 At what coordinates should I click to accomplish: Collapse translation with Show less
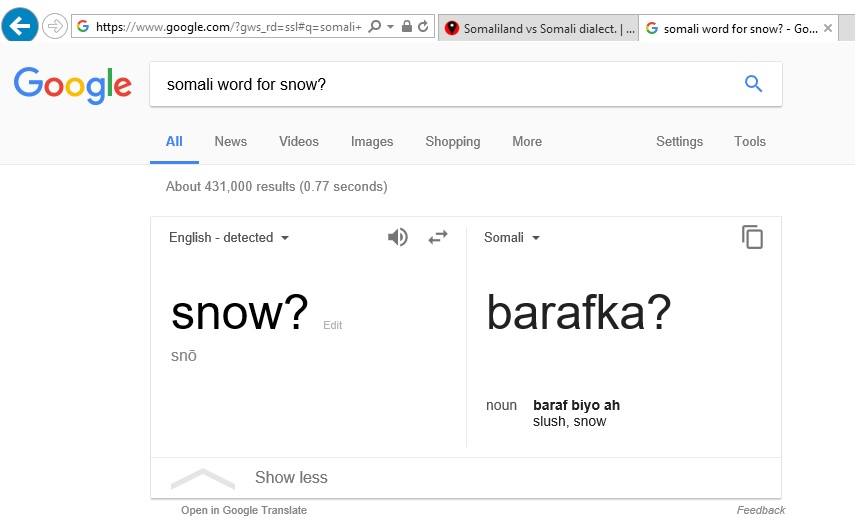point(291,478)
